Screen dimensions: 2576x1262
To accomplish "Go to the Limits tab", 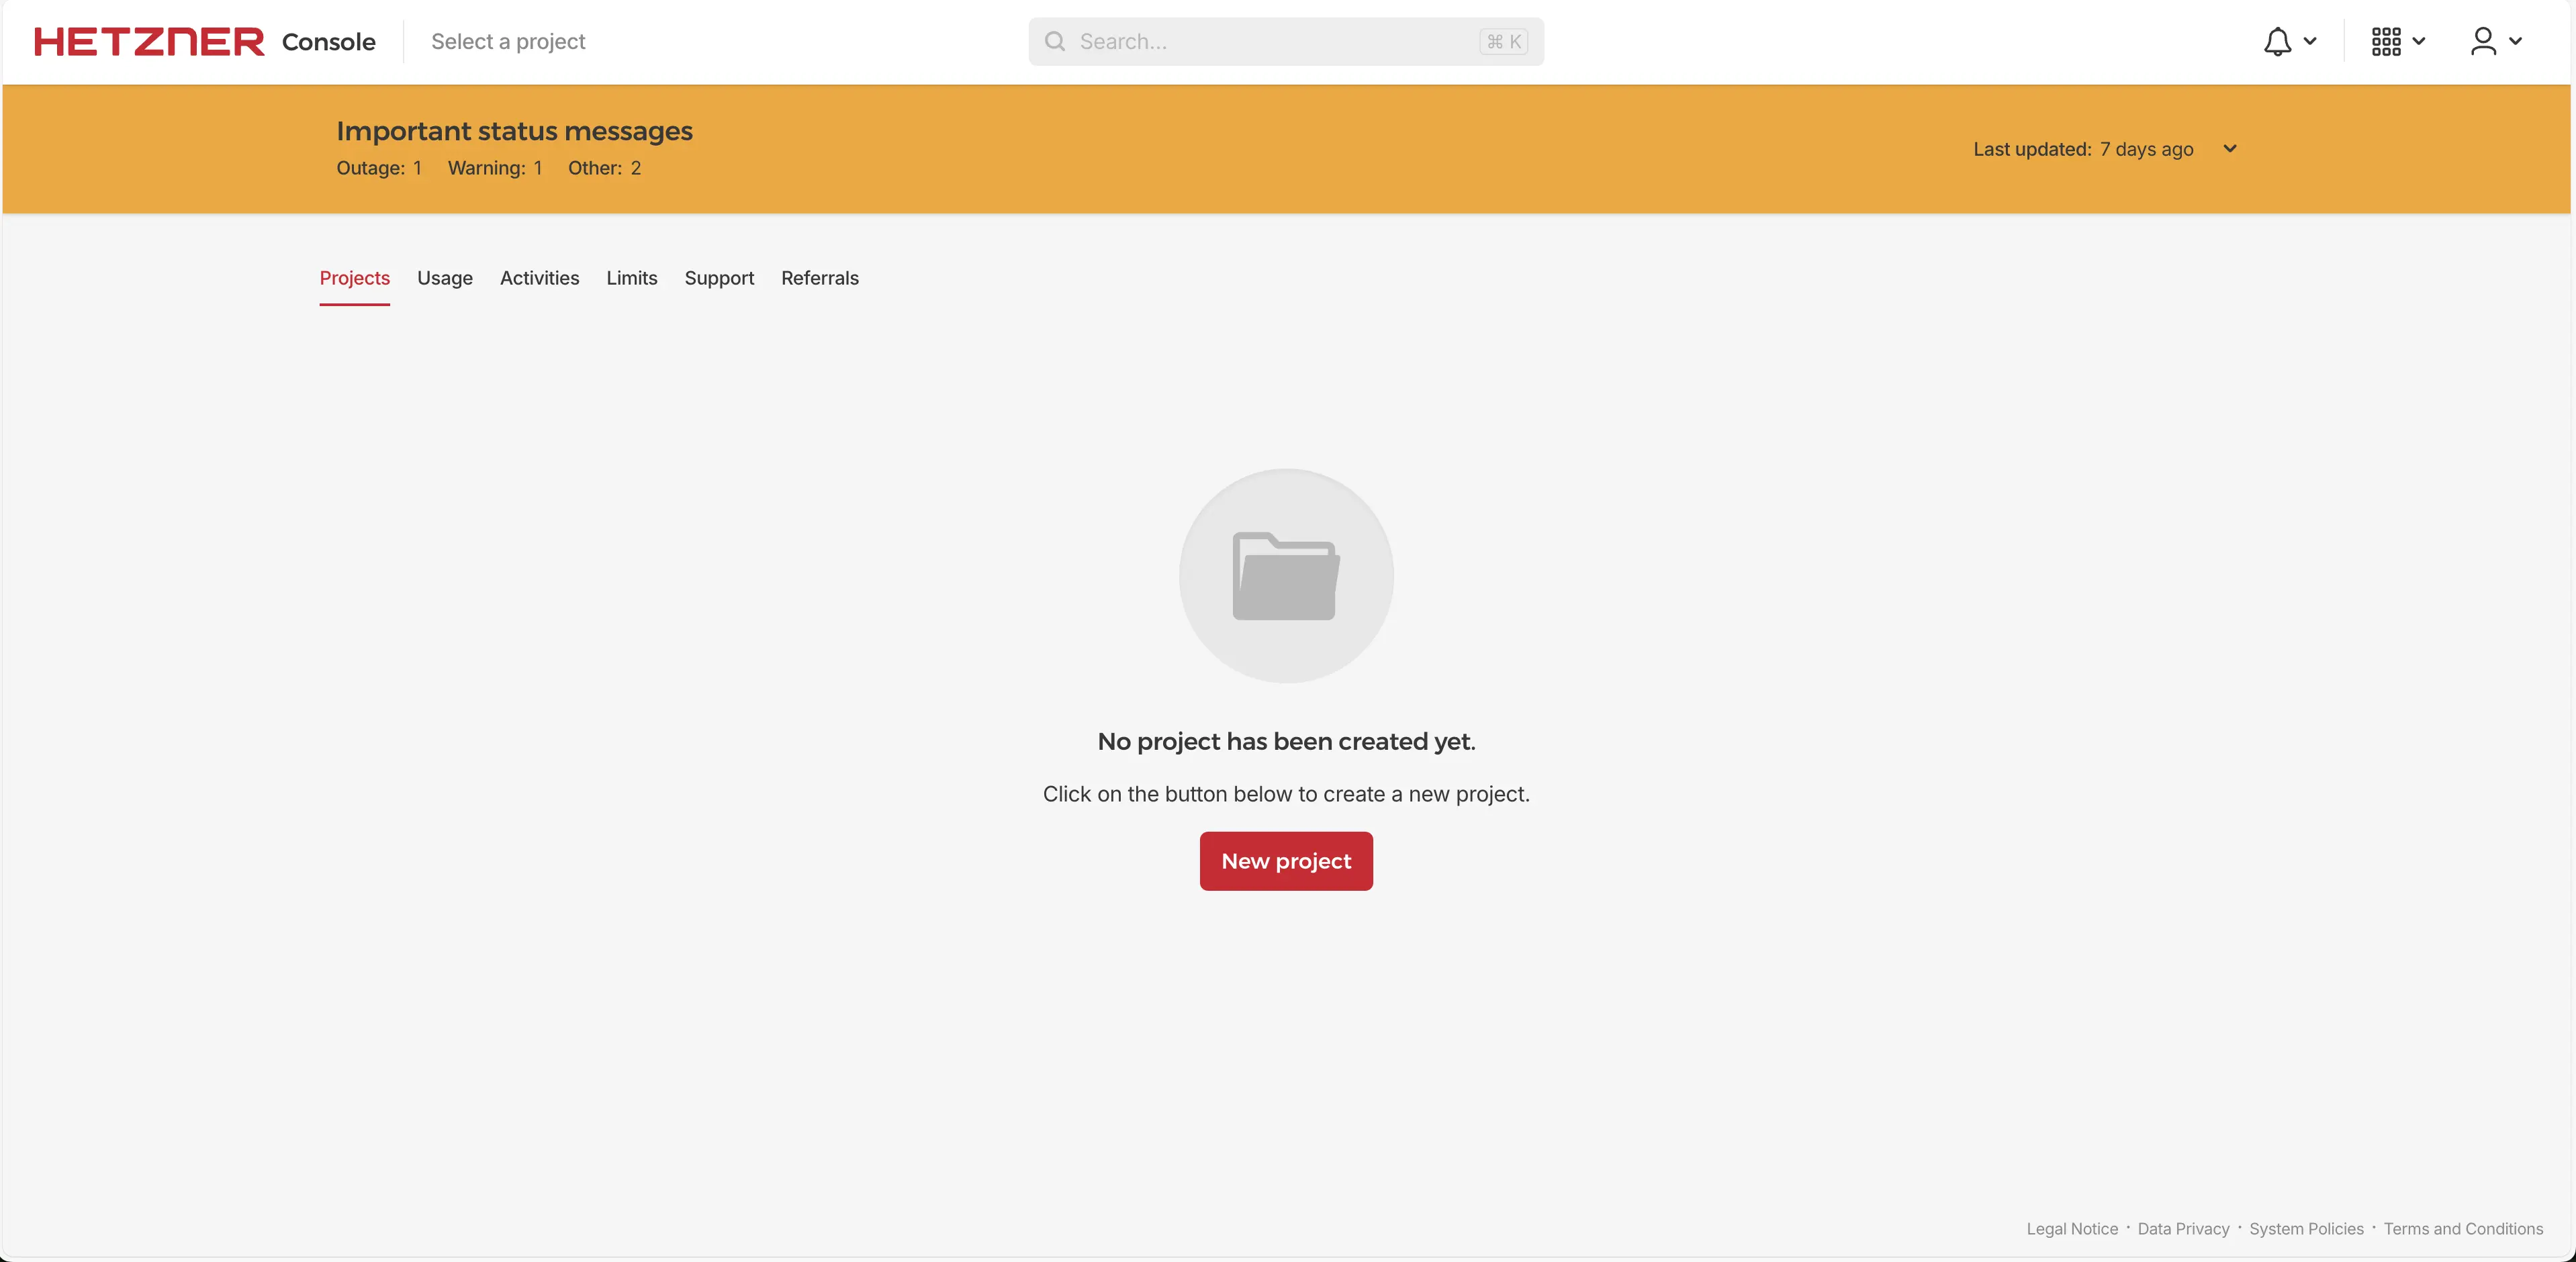I will click(631, 278).
